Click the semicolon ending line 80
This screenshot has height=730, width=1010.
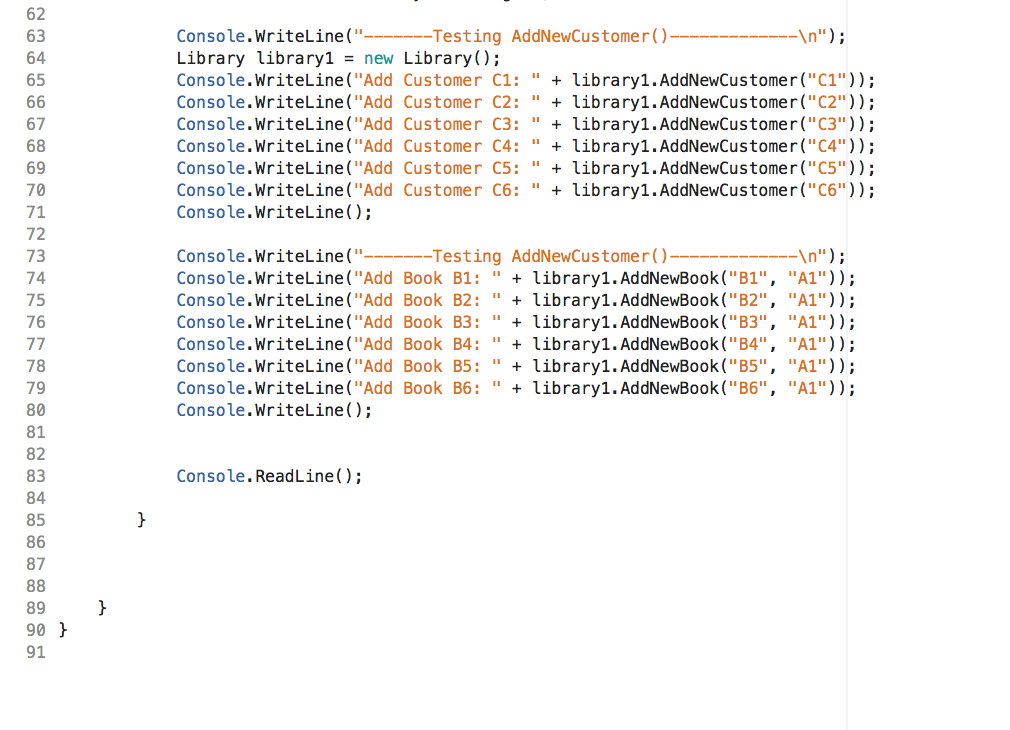click(x=367, y=410)
